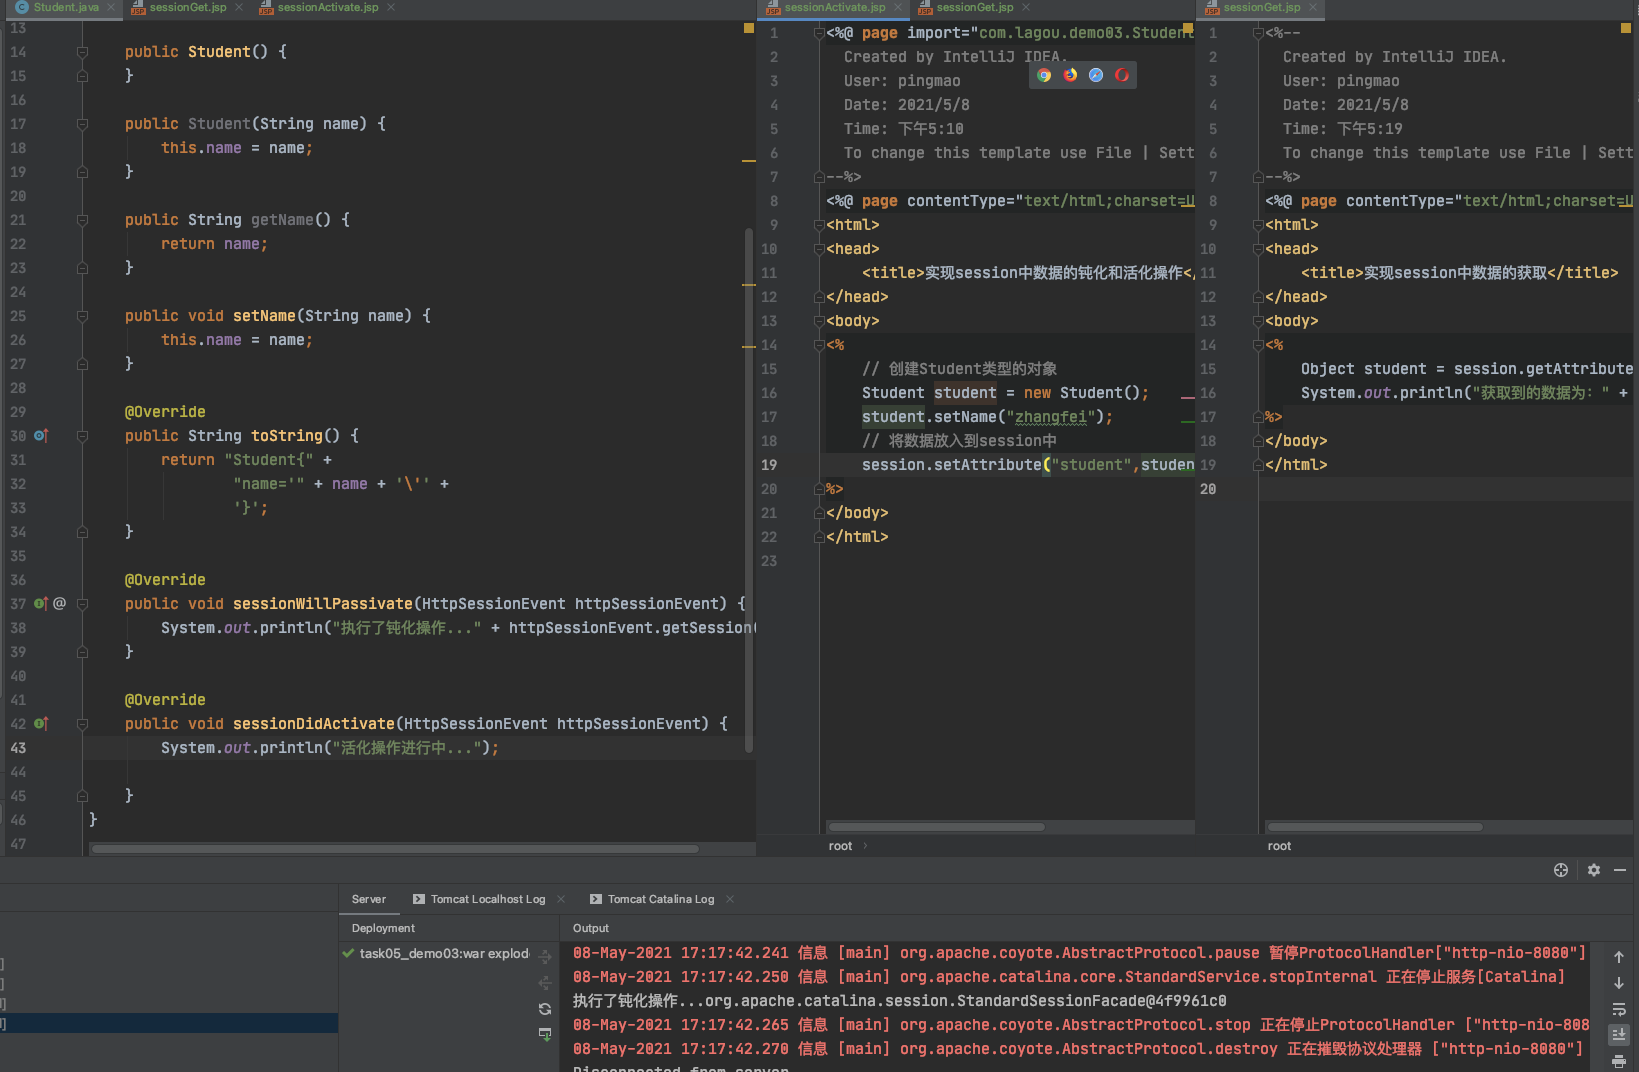
Task: Open page in Chrome browser icon
Action: 1044,75
